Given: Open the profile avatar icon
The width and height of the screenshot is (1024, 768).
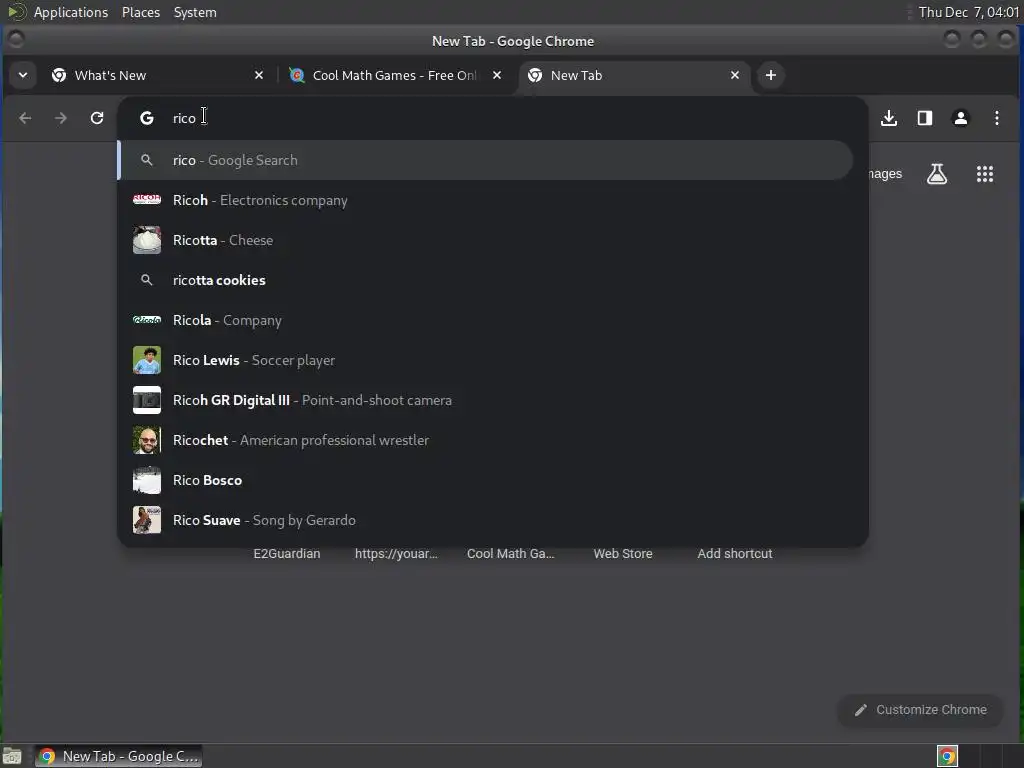Looking at the screenshot, I should [x=961, y=118].
